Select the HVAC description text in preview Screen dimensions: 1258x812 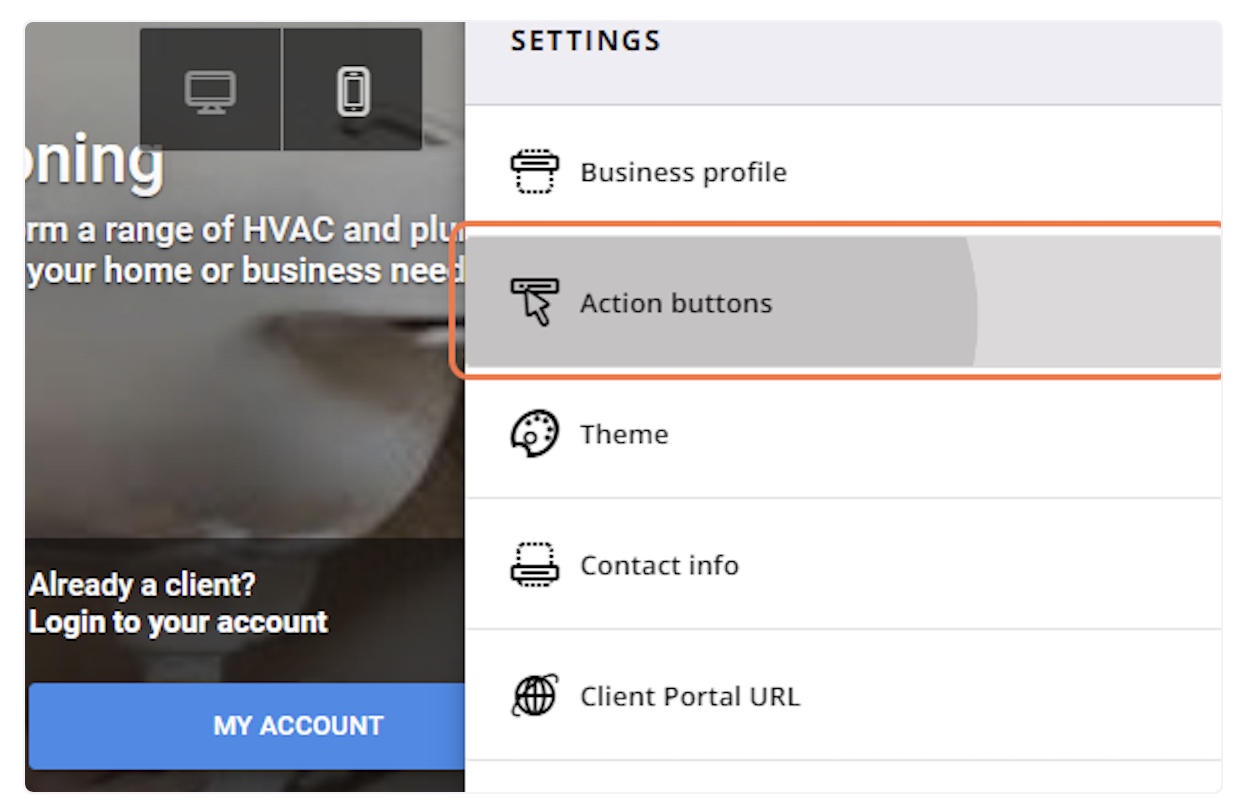(240, 250)
